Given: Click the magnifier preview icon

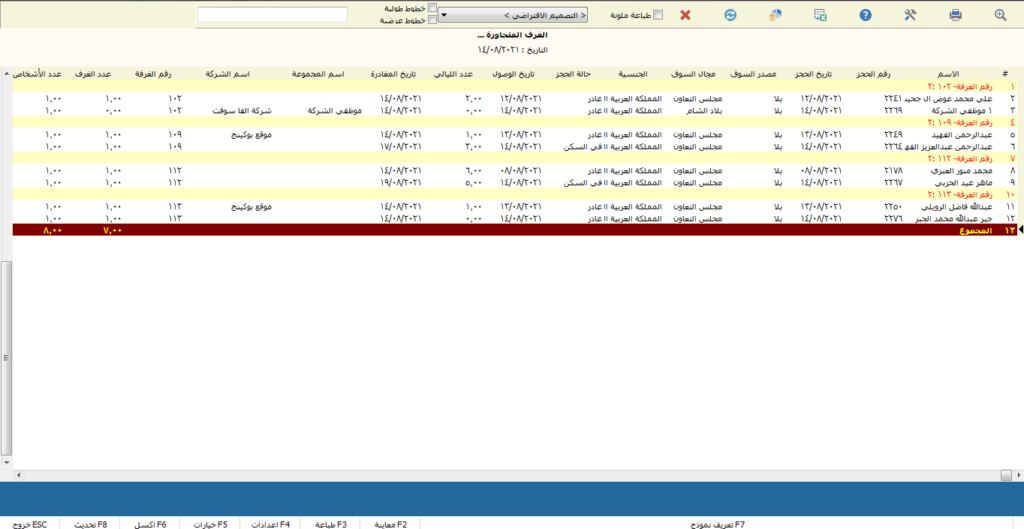Looking at the screenshot, I should [x=1000, y=15].
